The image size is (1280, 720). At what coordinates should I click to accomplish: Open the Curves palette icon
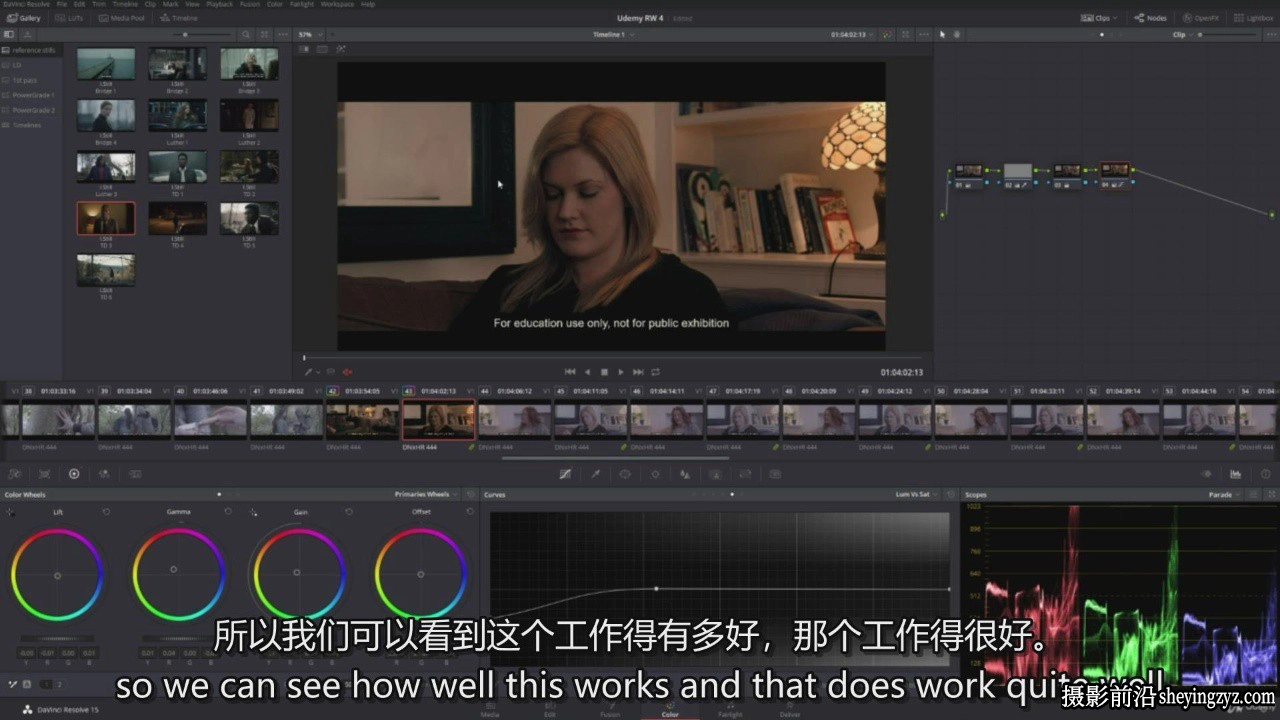565,474
